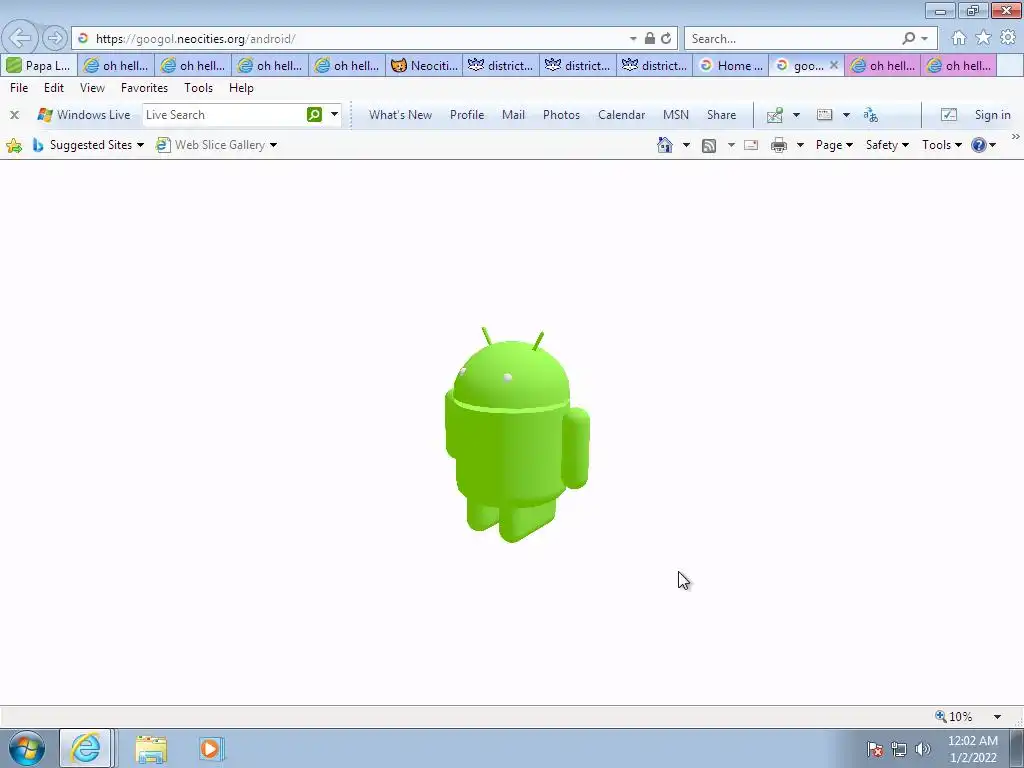1024x768 pixels.
Task: Open MSN on the Live toolbar
Action: (x=675, y=115)
